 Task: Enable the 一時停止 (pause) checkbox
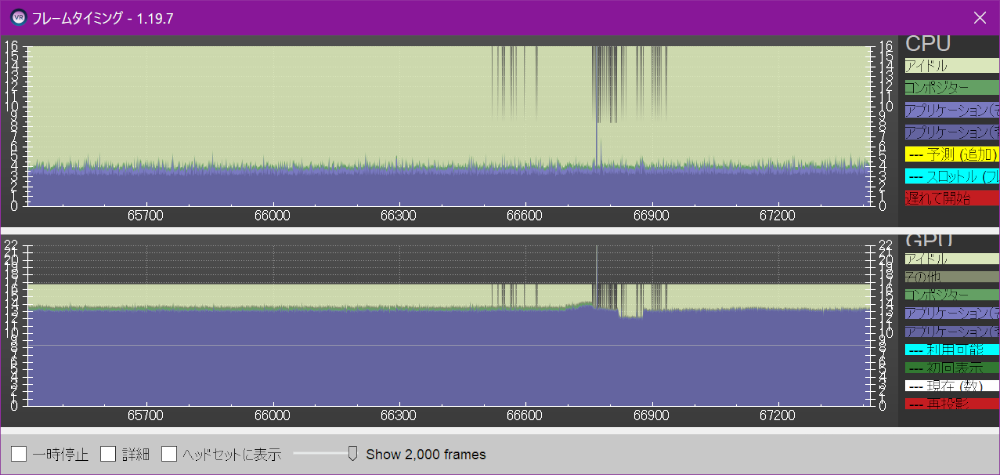click(x=19, y=454)
